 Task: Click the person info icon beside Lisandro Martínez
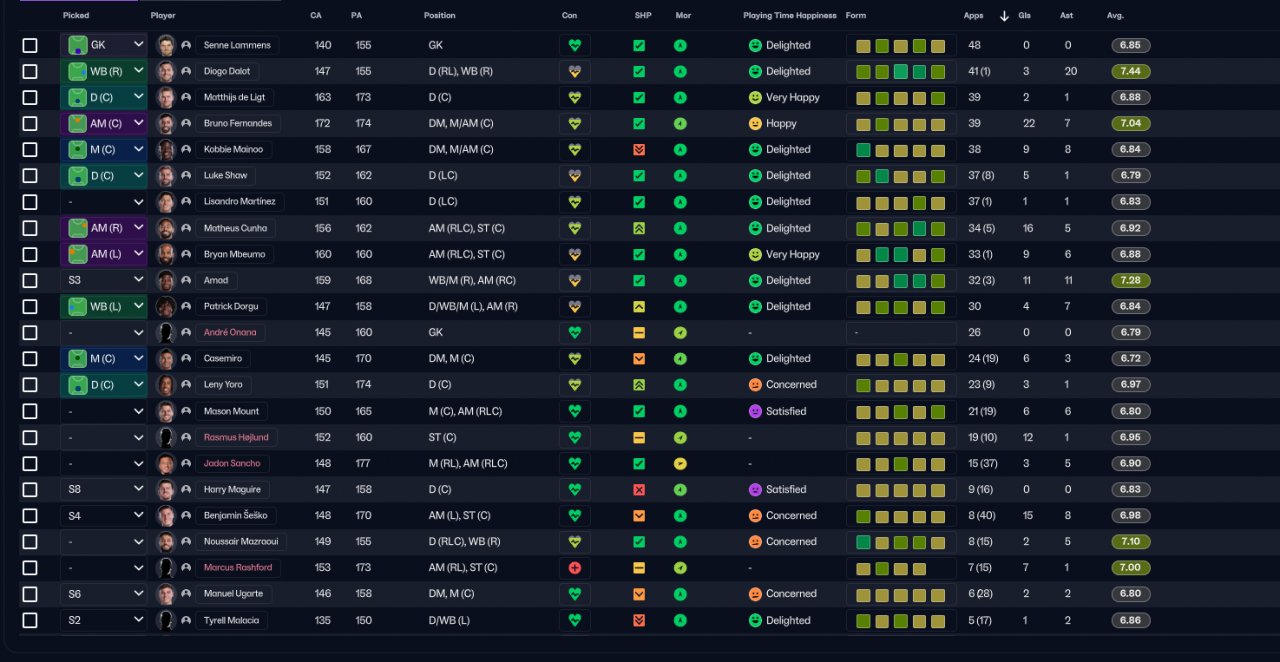(186, 201)
